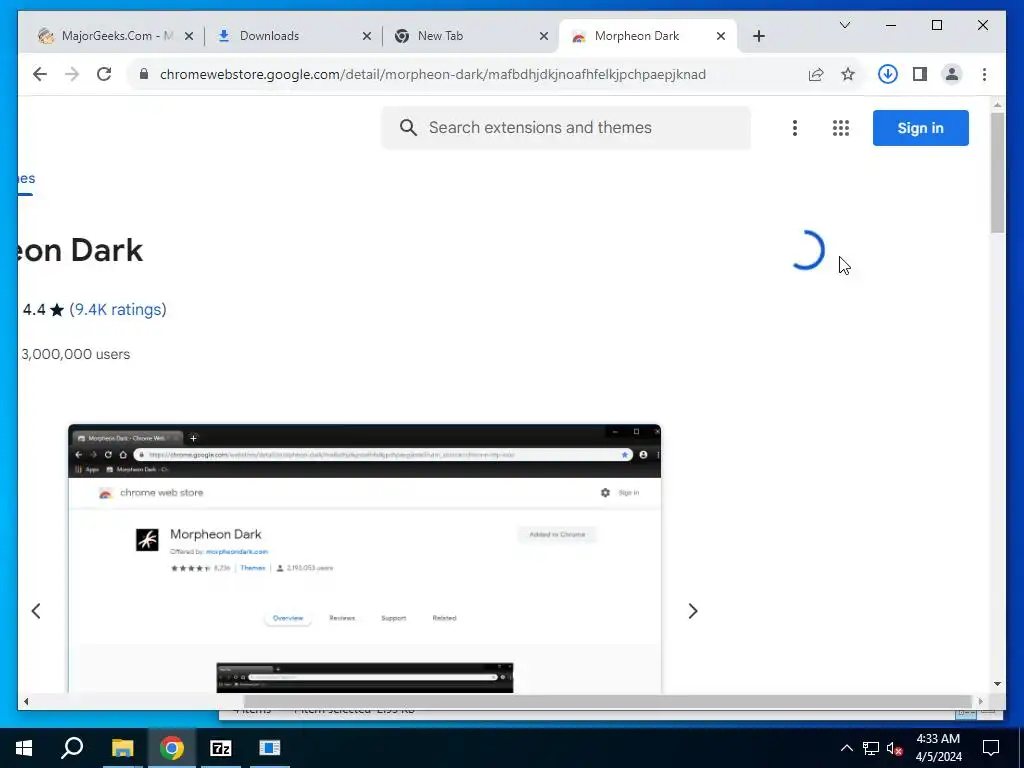Open the 9.4K ratings link
1024x768 pixels.
pos(118,310)
